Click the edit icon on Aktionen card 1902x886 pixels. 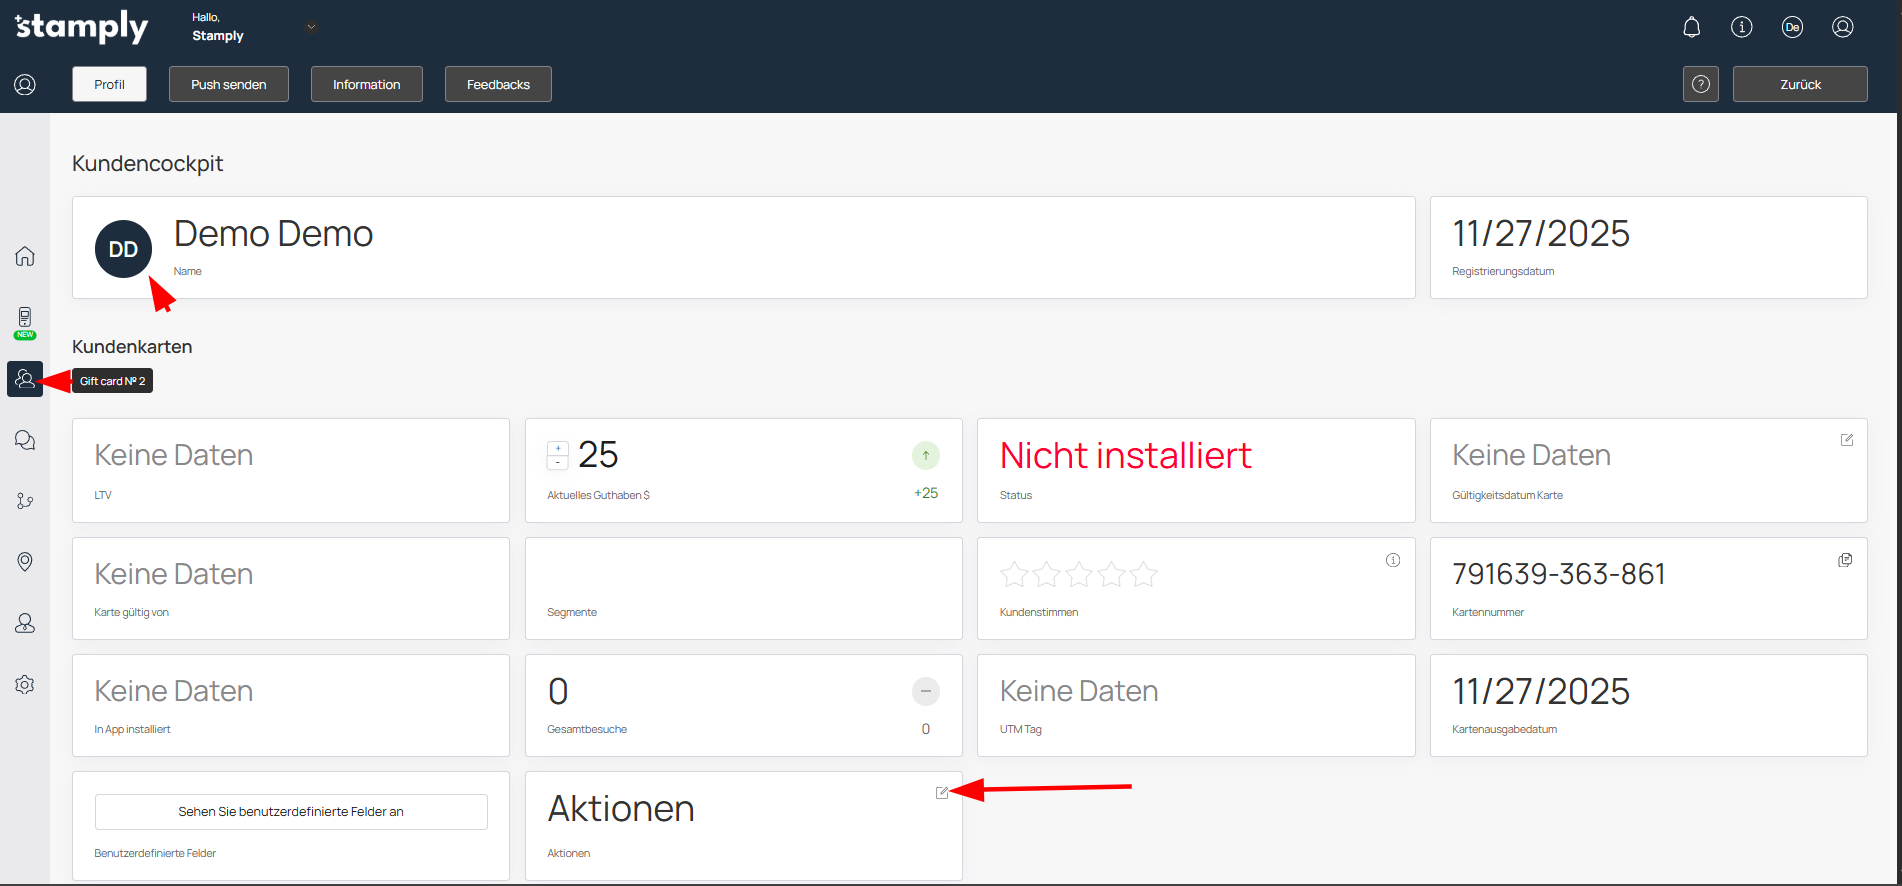(941, 793)
